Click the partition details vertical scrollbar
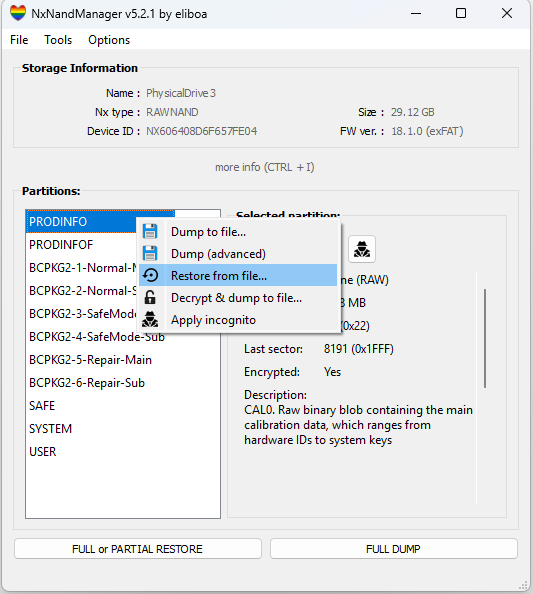The image size is (533, 594). click(485, 338)
